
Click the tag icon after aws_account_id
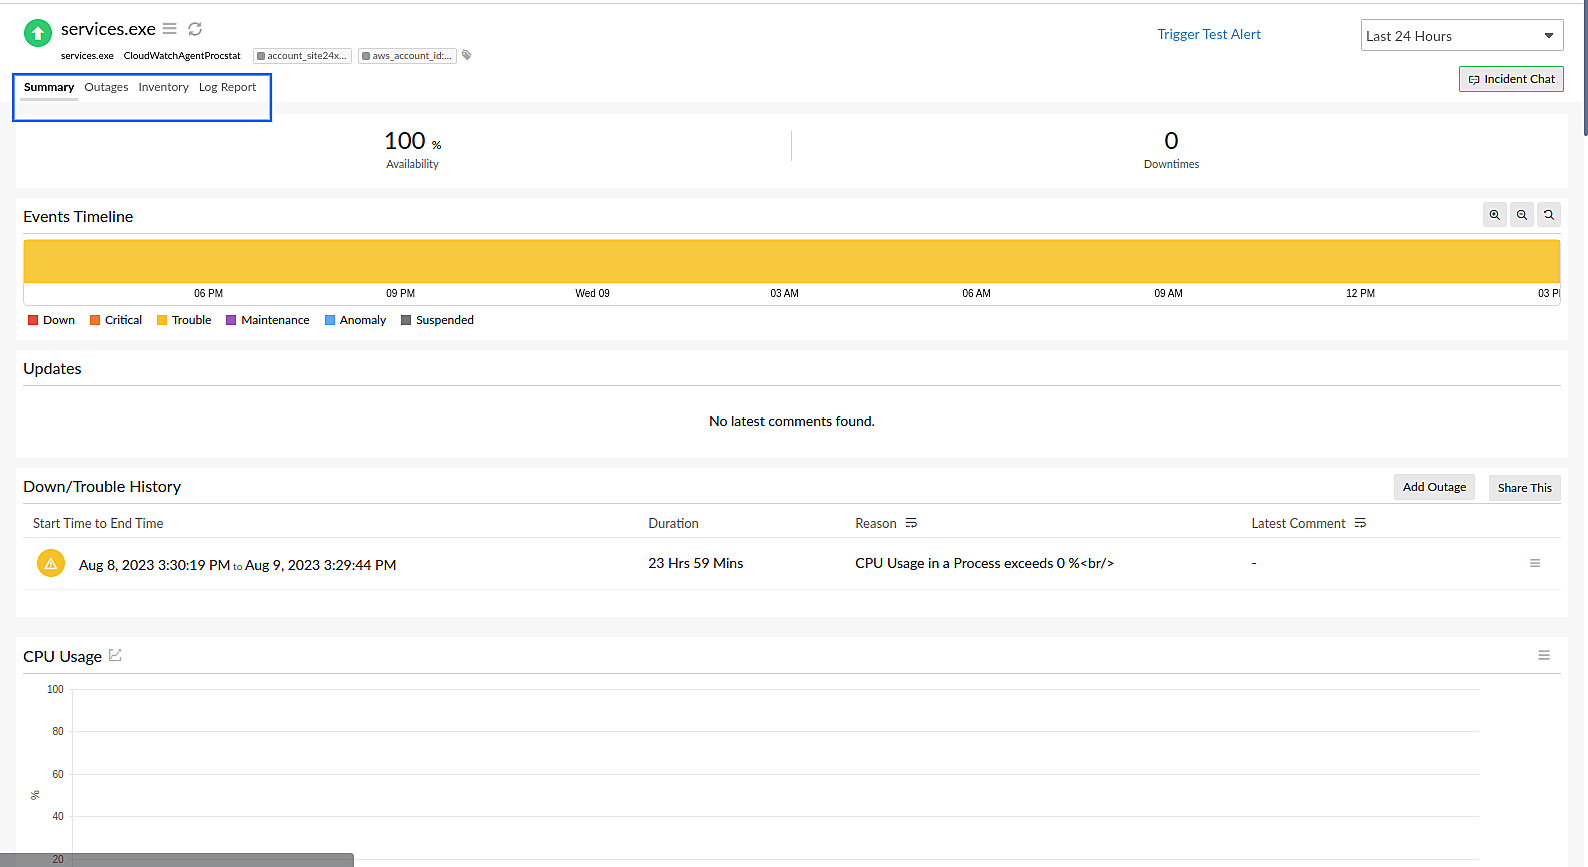467,55
